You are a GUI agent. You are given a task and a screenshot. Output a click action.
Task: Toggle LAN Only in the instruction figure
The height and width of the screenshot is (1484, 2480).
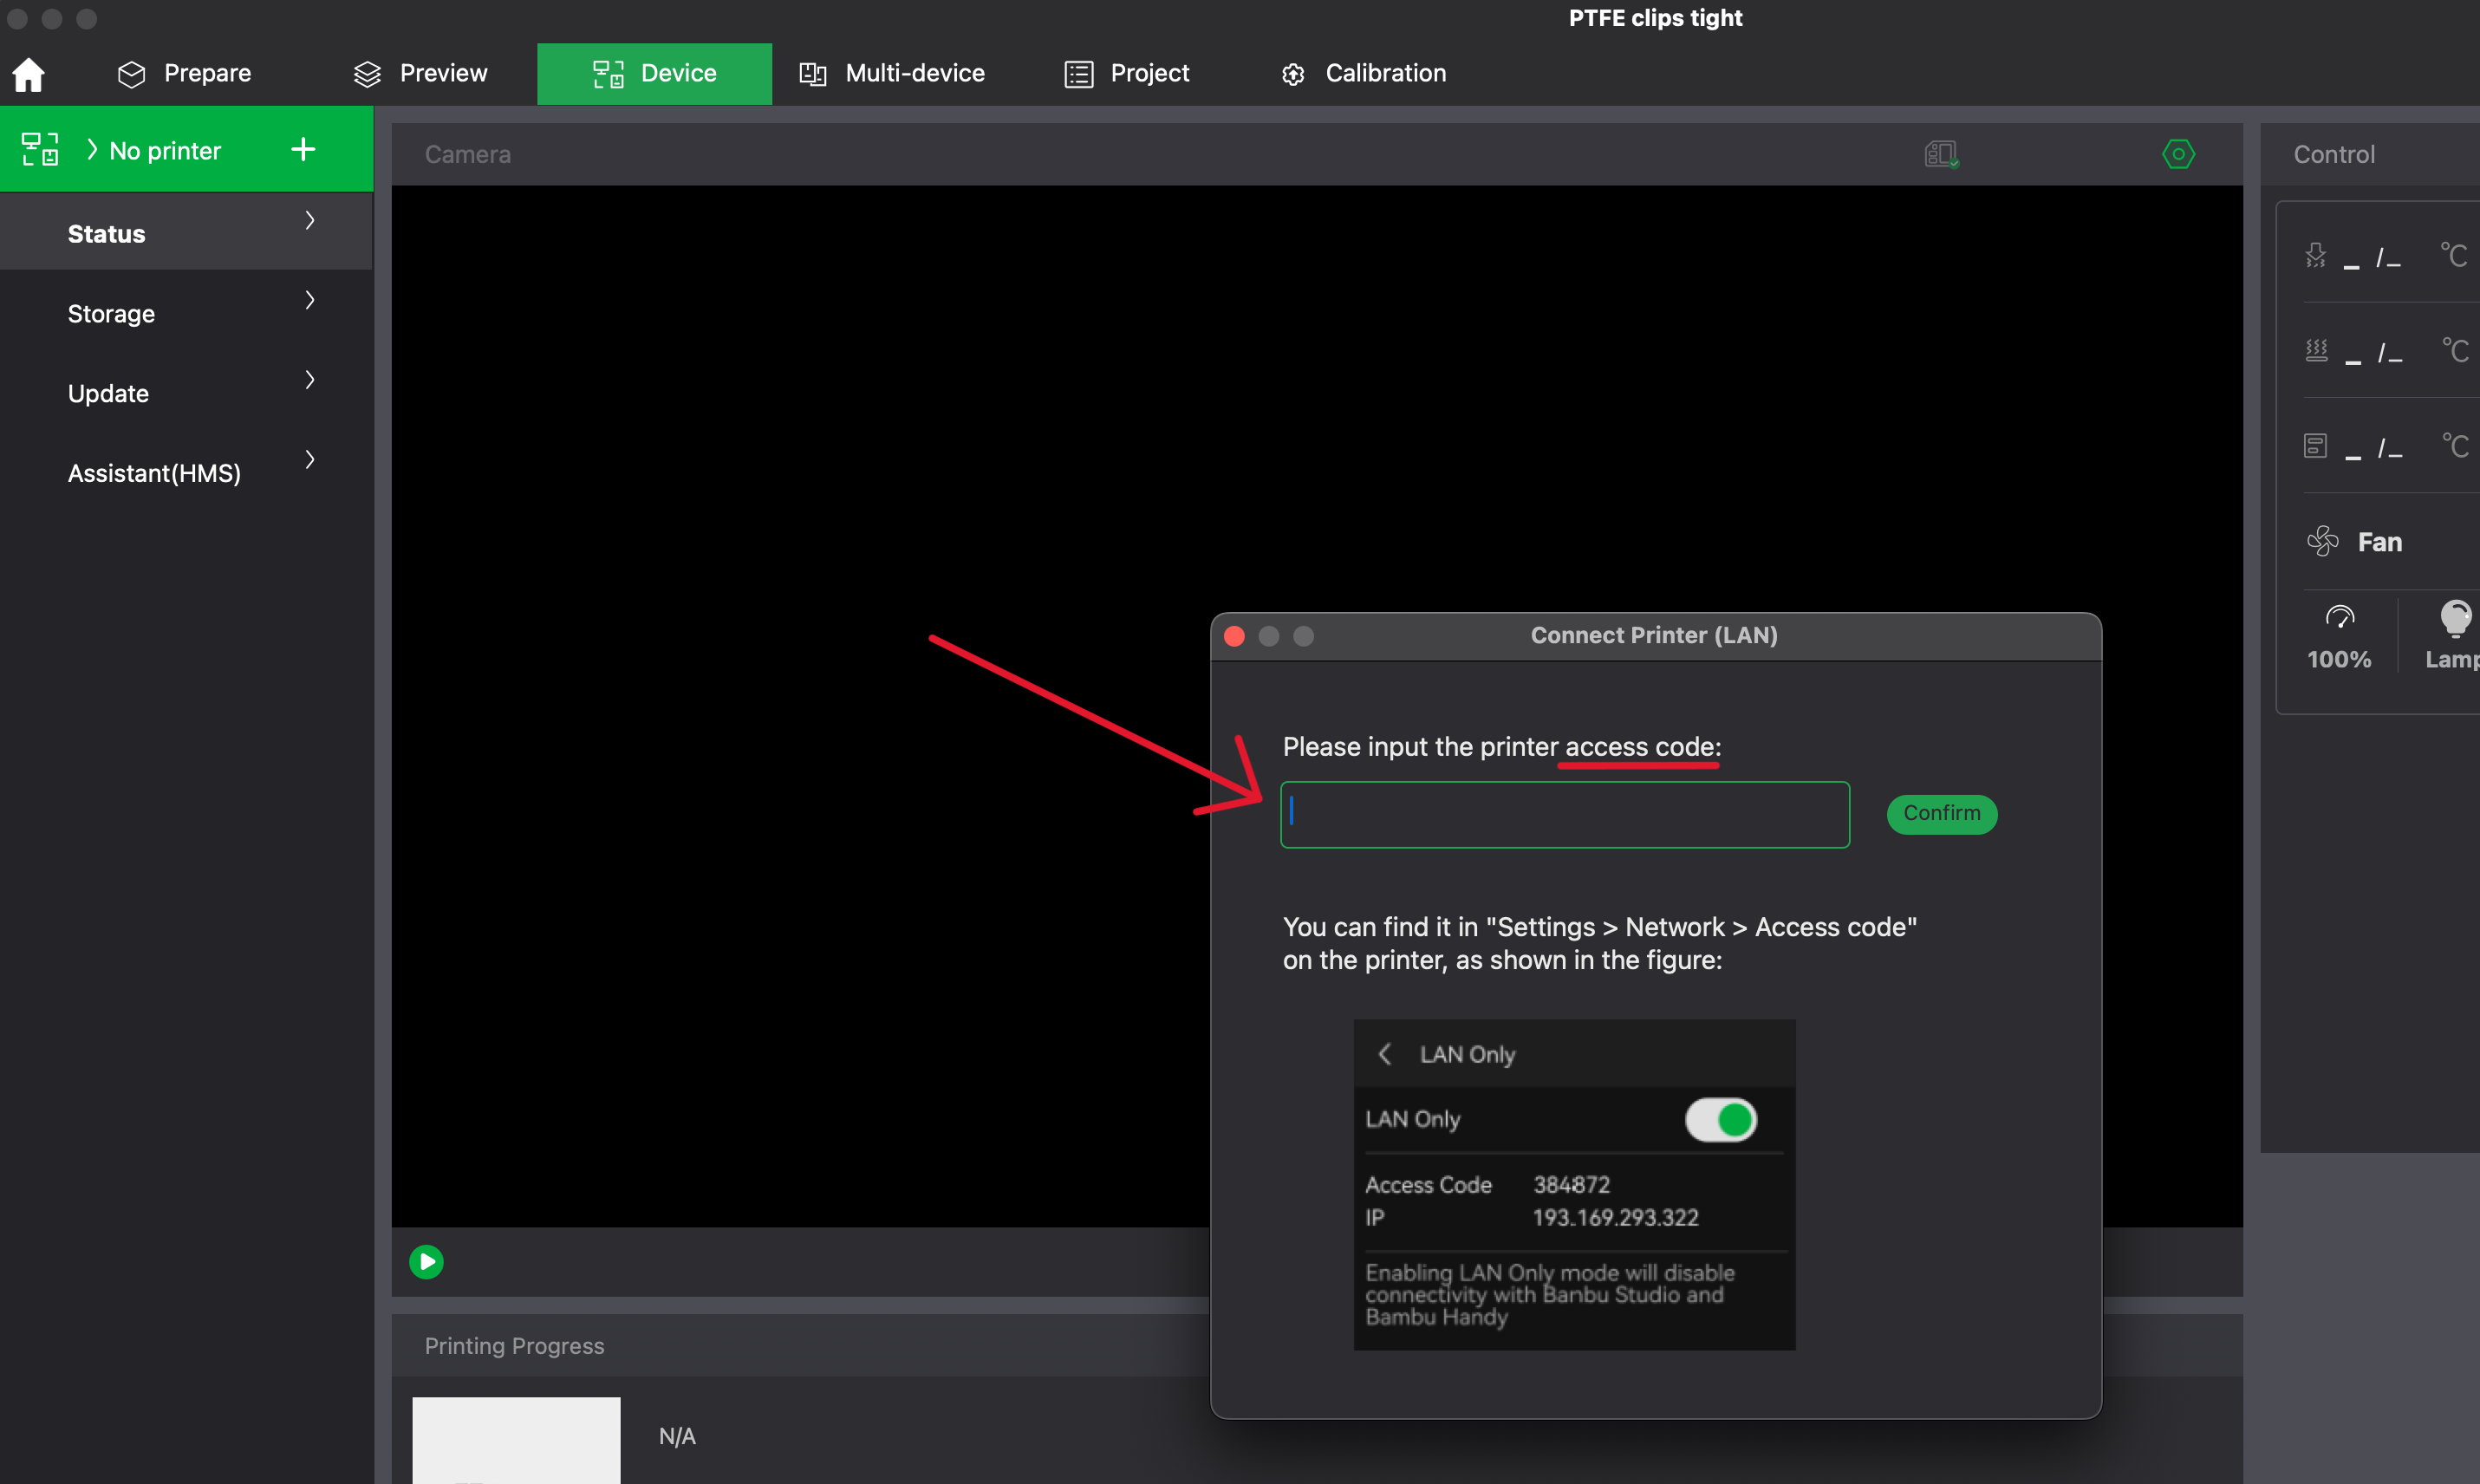1720,1119
